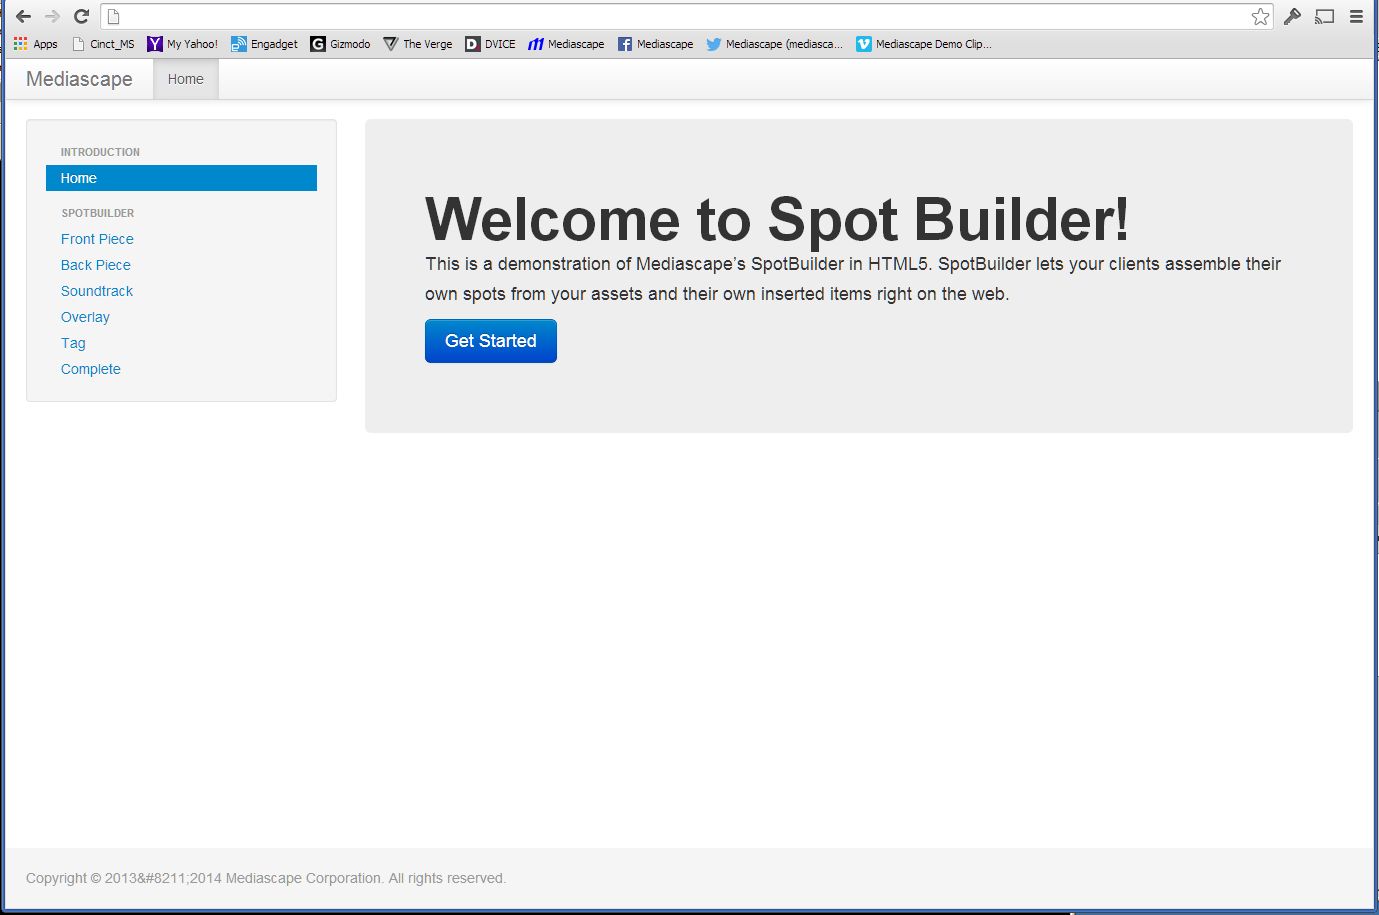Open Tag in the sidebar
This screenshot has width=1379, height=915.
pos(73,343)
